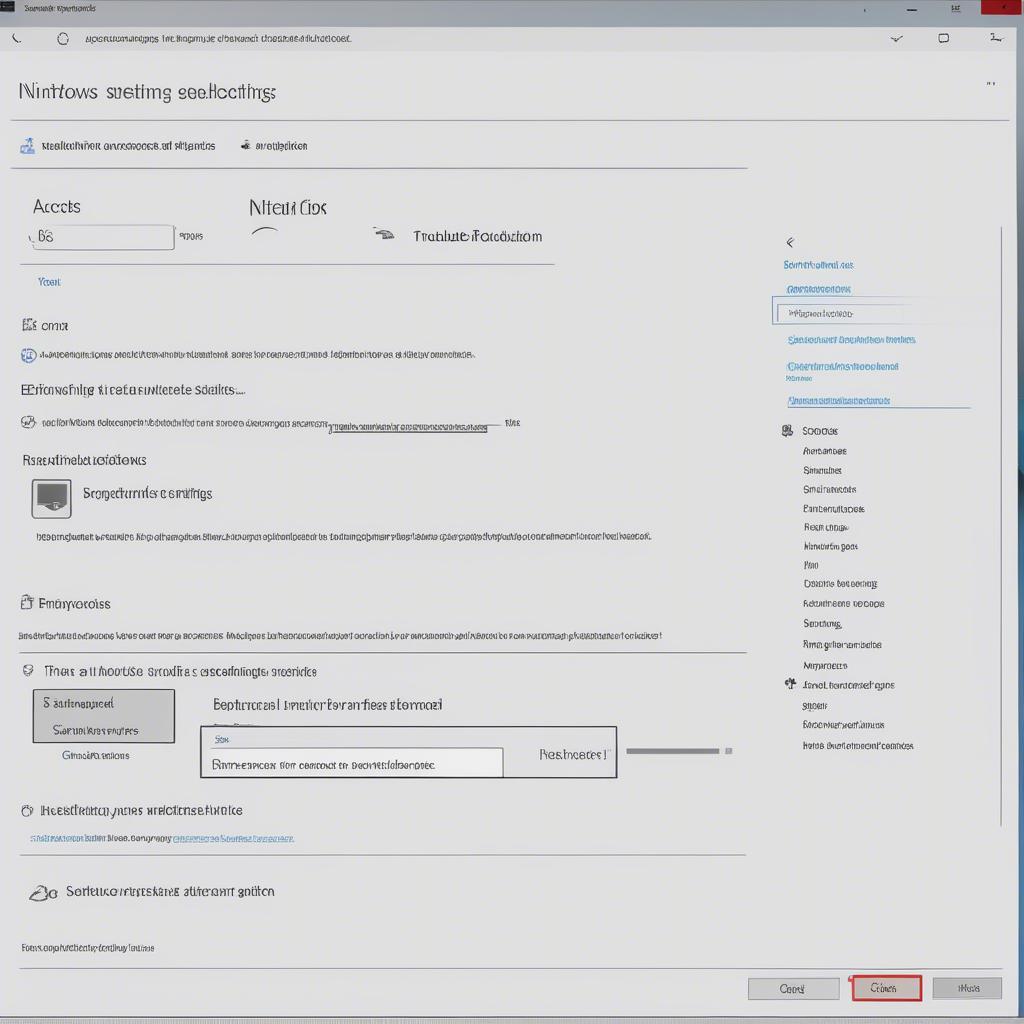
Task: Click the square window icon in top-right toolbar
Action: coord(944,39)
